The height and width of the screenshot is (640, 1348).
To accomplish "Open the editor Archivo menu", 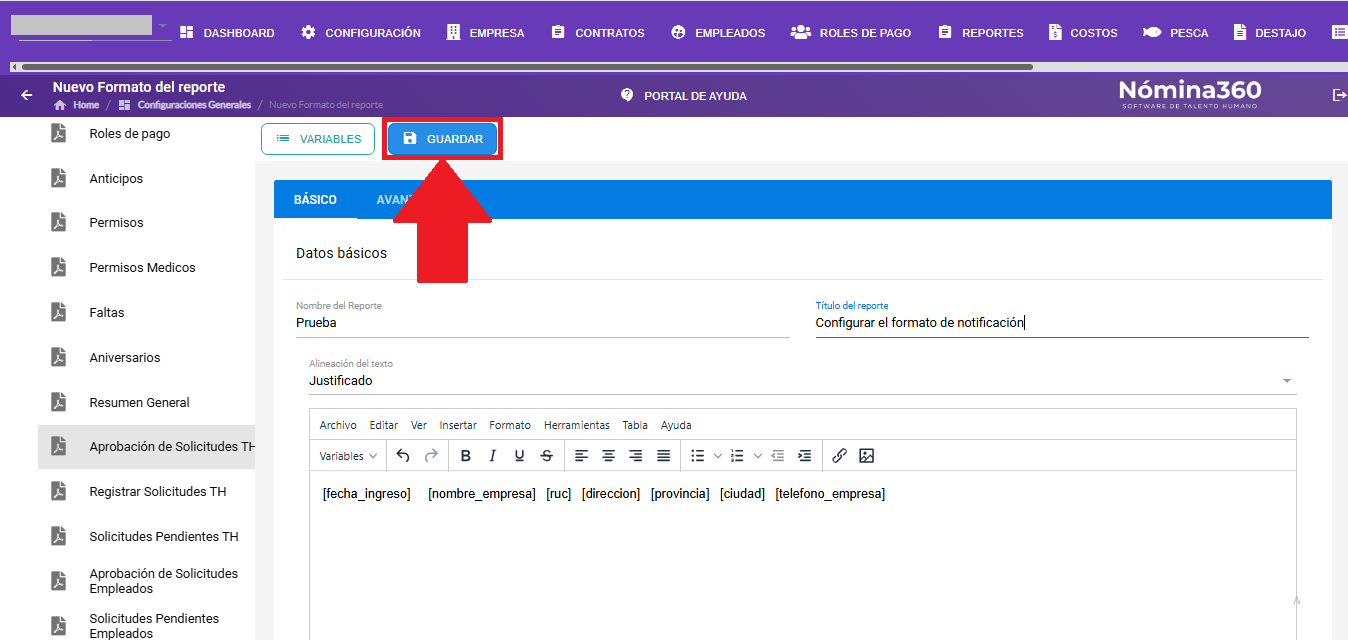I will tap(338, 425).
